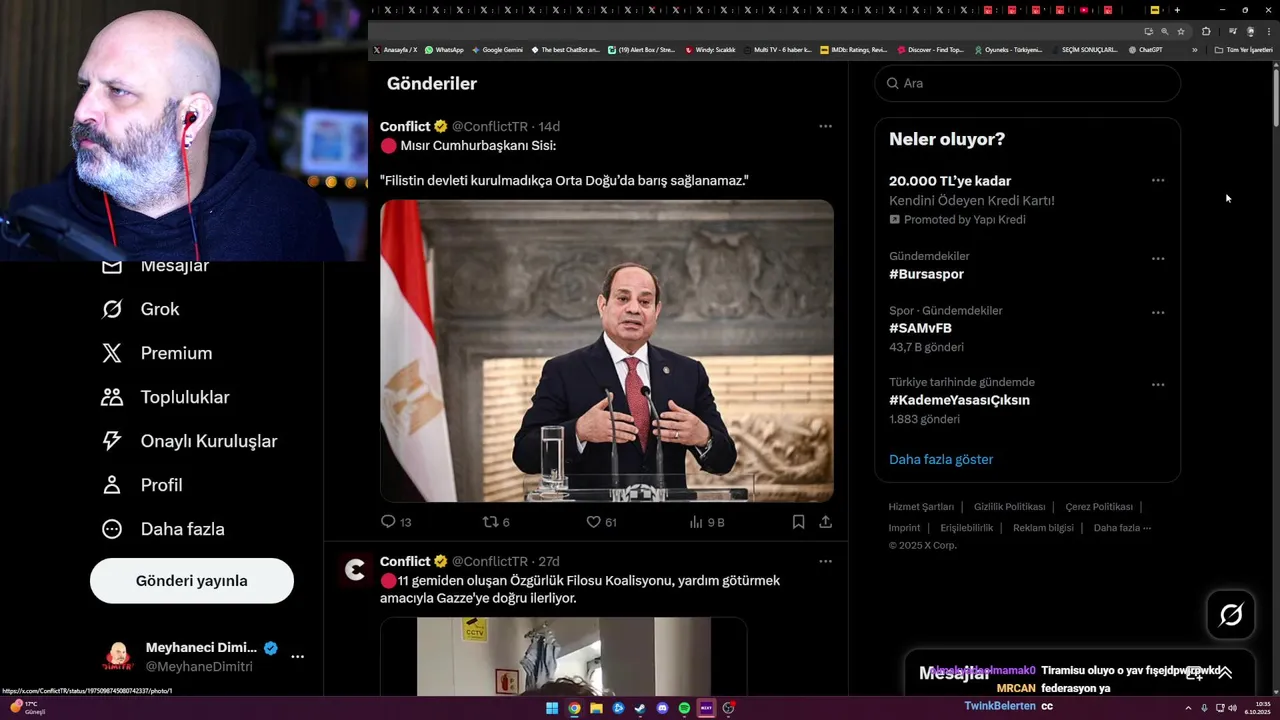Open the Windy: Sıcaklık bookmark

[x=710, y=49]
